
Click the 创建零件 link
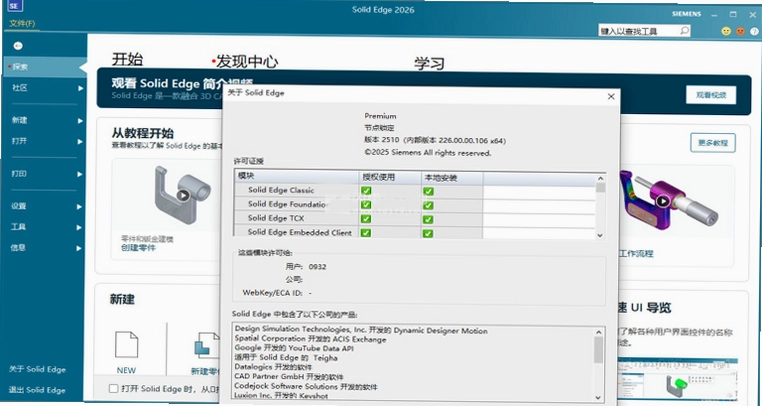click(x=138, y=247)
